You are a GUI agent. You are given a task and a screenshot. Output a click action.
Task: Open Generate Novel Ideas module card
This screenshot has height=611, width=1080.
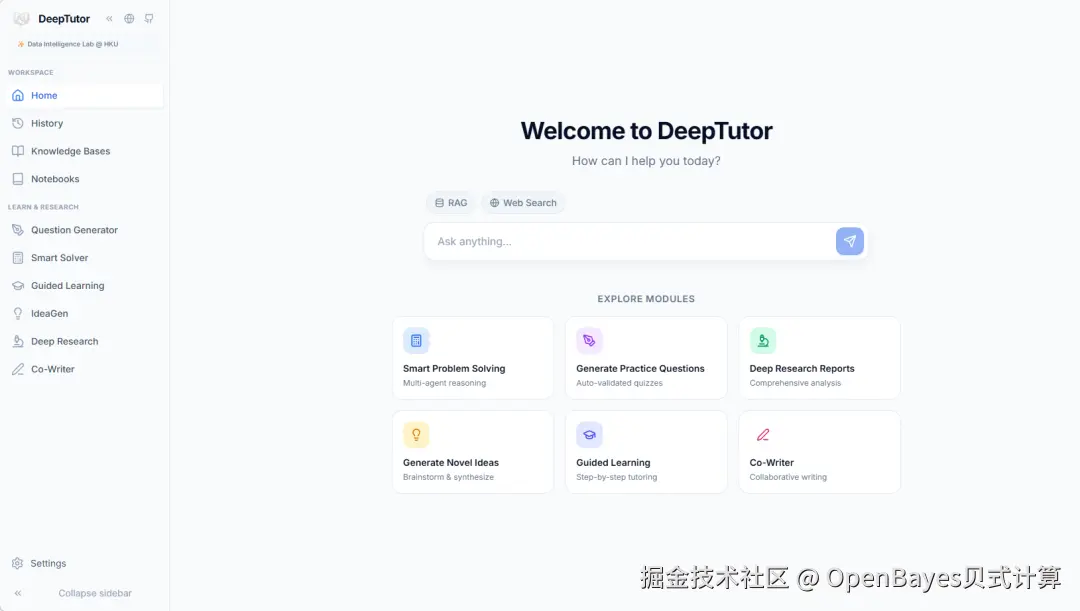tap(473, 452)
